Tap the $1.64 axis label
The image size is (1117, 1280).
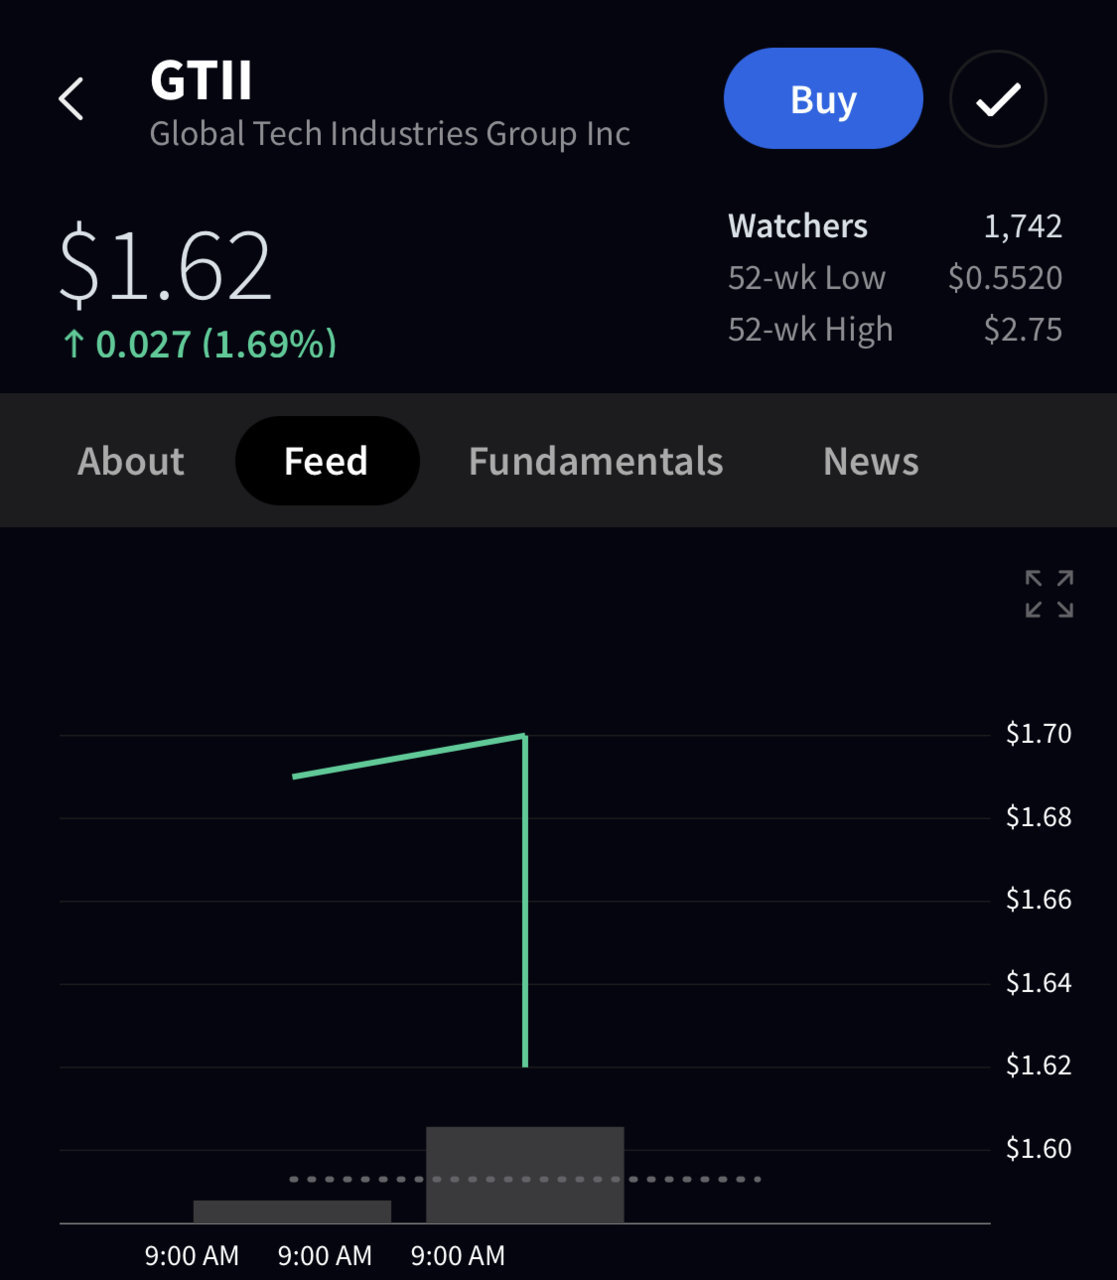1038,983
